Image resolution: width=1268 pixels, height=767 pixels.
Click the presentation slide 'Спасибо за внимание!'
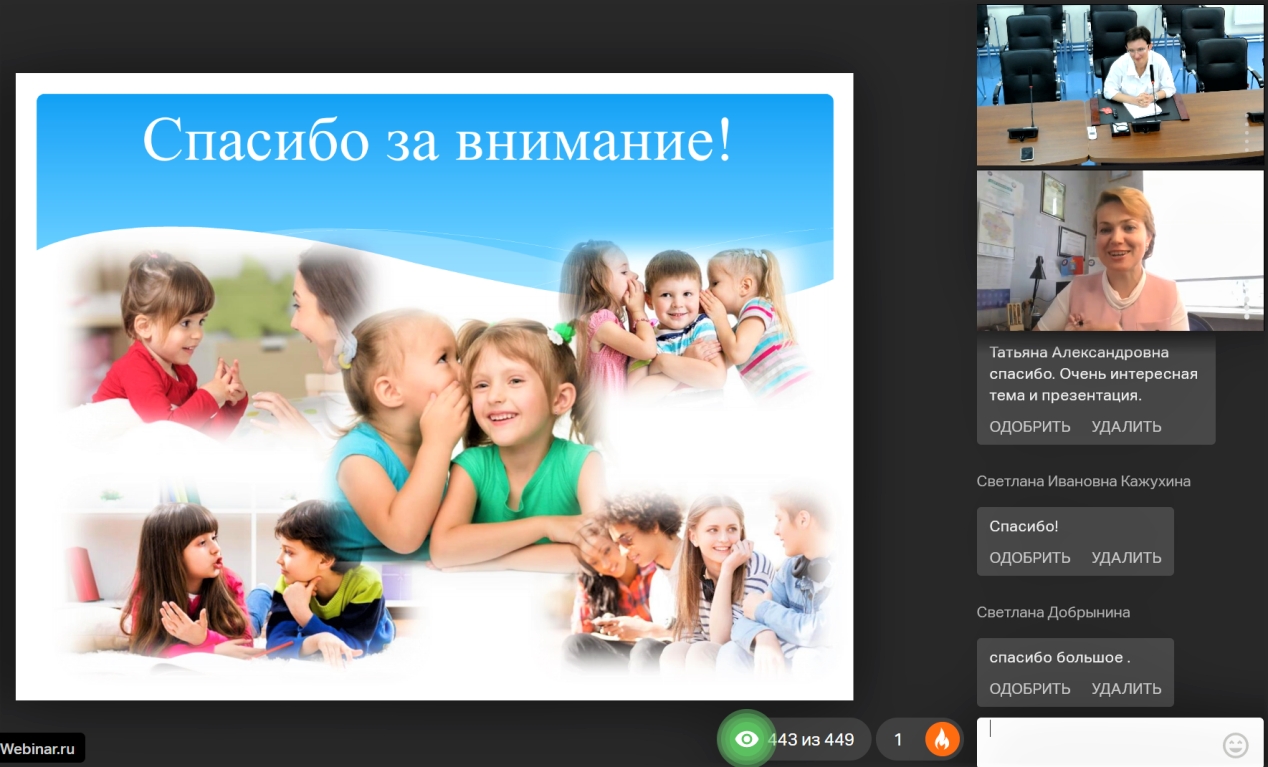tap(434, 386)
